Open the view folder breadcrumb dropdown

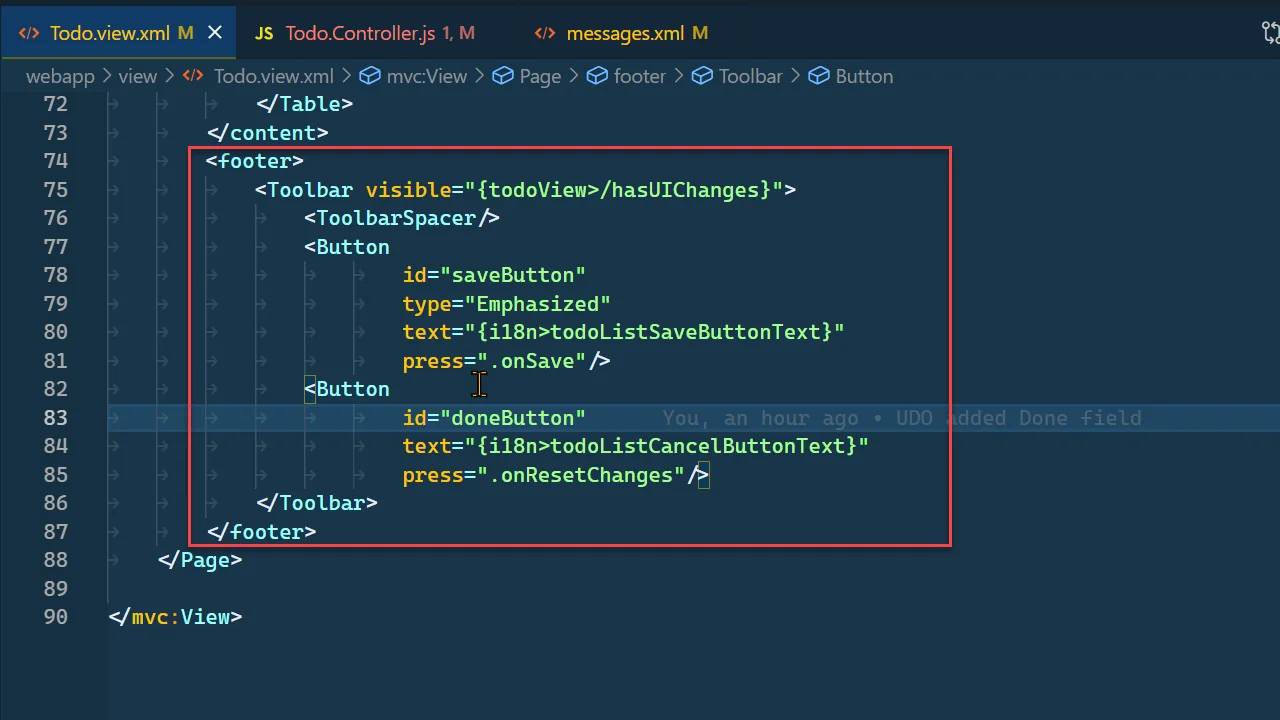pos(137,76)
